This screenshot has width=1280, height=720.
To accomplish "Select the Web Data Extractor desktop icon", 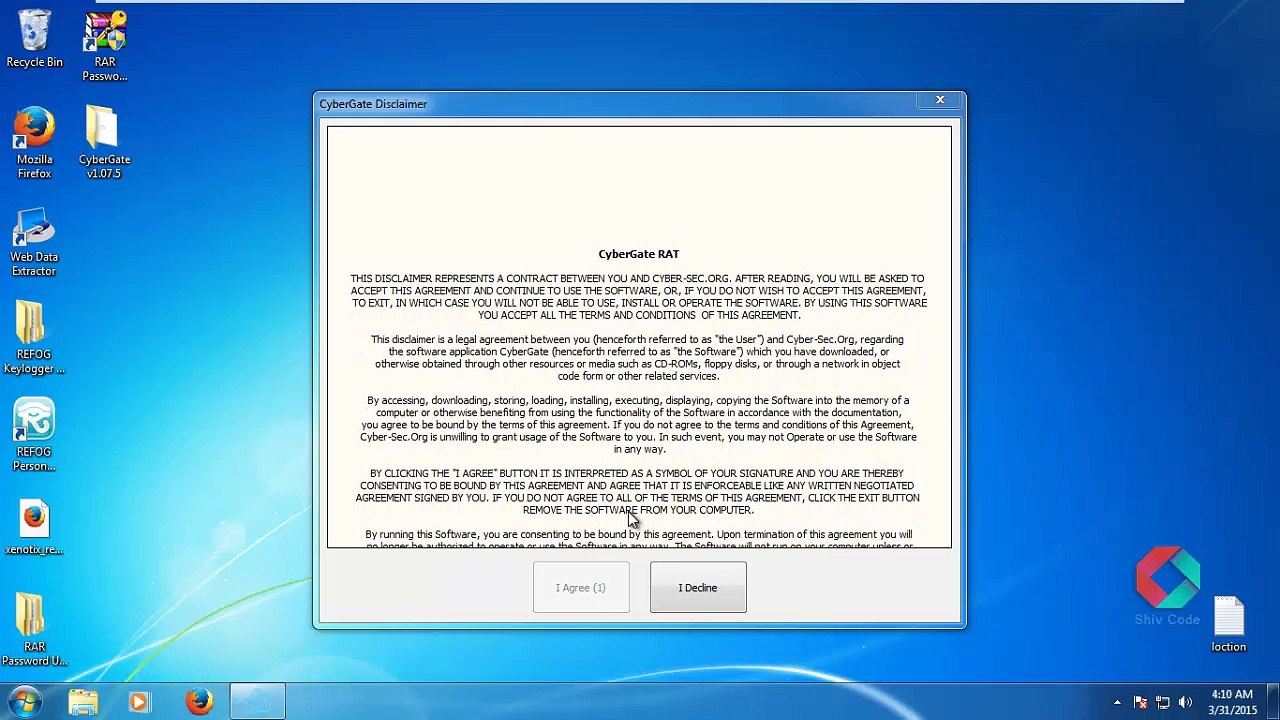I will [34, 242].
